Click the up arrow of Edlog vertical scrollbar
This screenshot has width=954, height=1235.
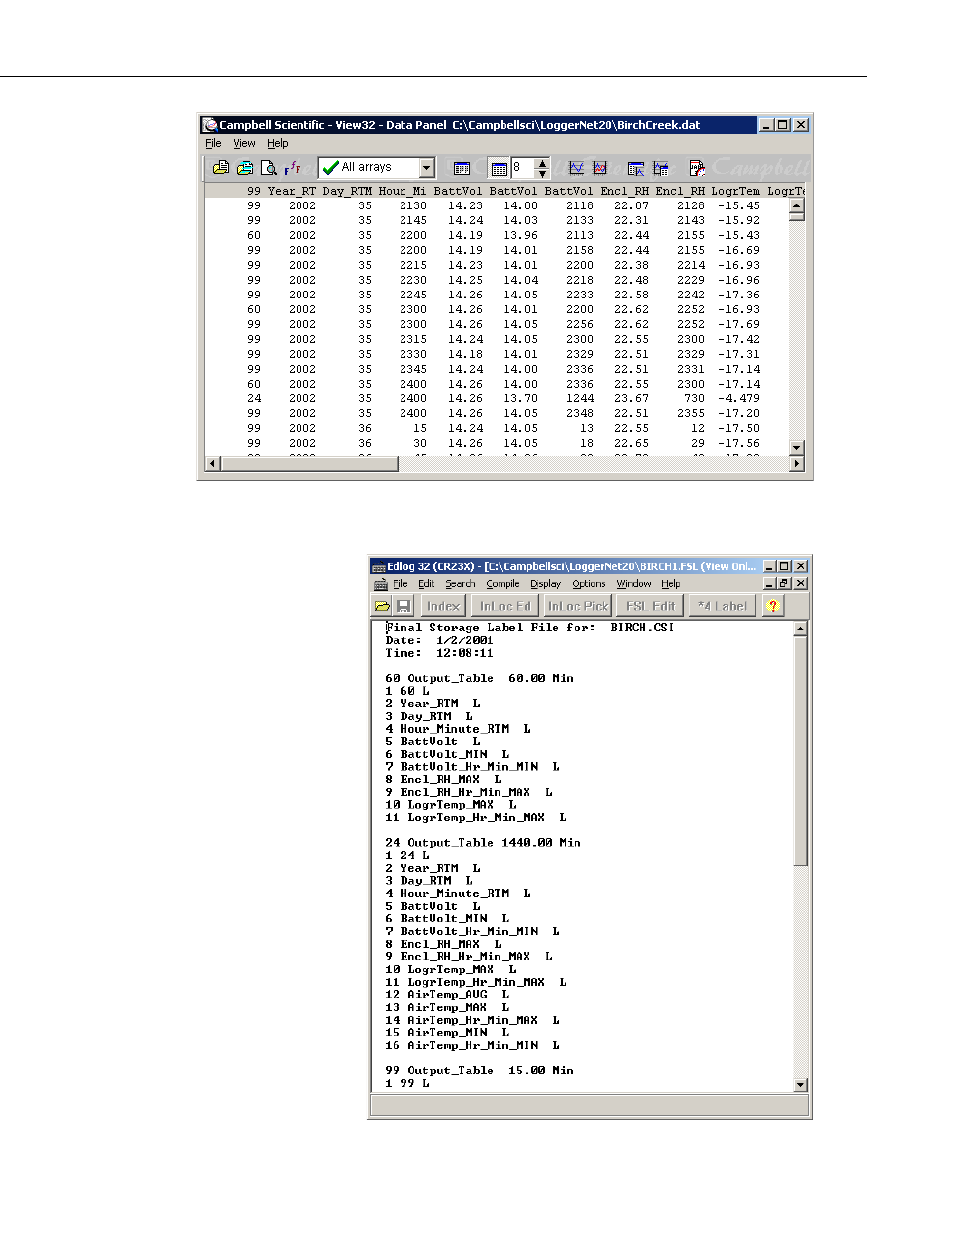pos(800,629)
